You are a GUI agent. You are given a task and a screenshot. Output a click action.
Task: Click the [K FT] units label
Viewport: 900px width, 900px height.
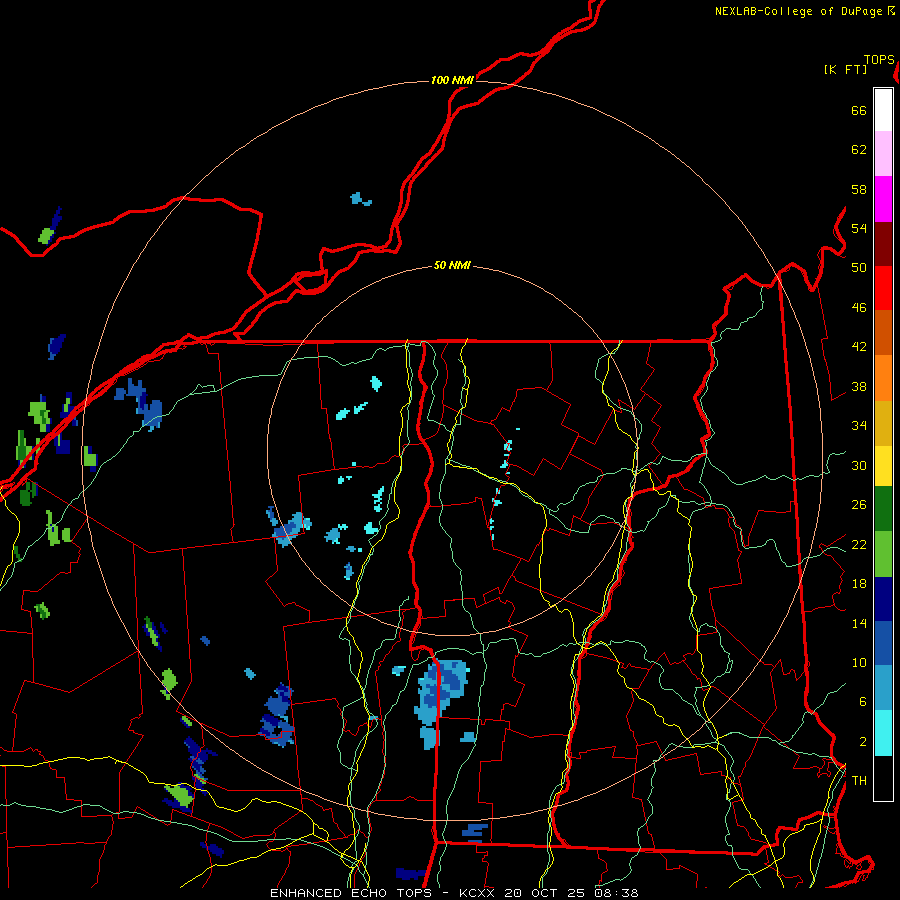pyautogui.click(x=845, y=69)
